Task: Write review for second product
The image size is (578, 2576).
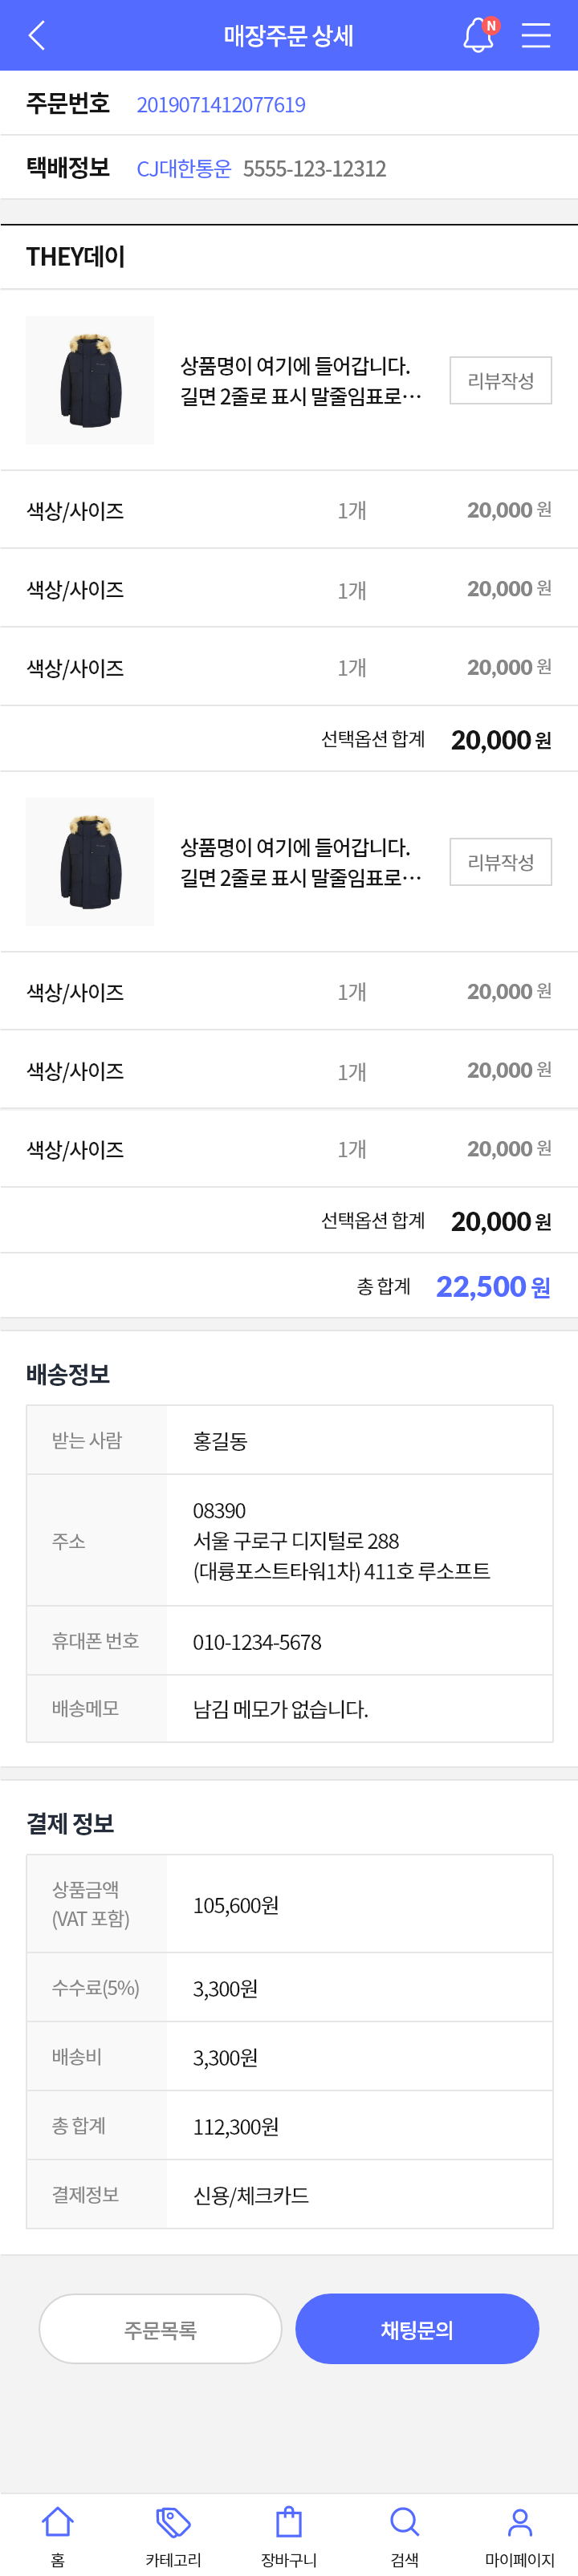Action: click(501, 862)
